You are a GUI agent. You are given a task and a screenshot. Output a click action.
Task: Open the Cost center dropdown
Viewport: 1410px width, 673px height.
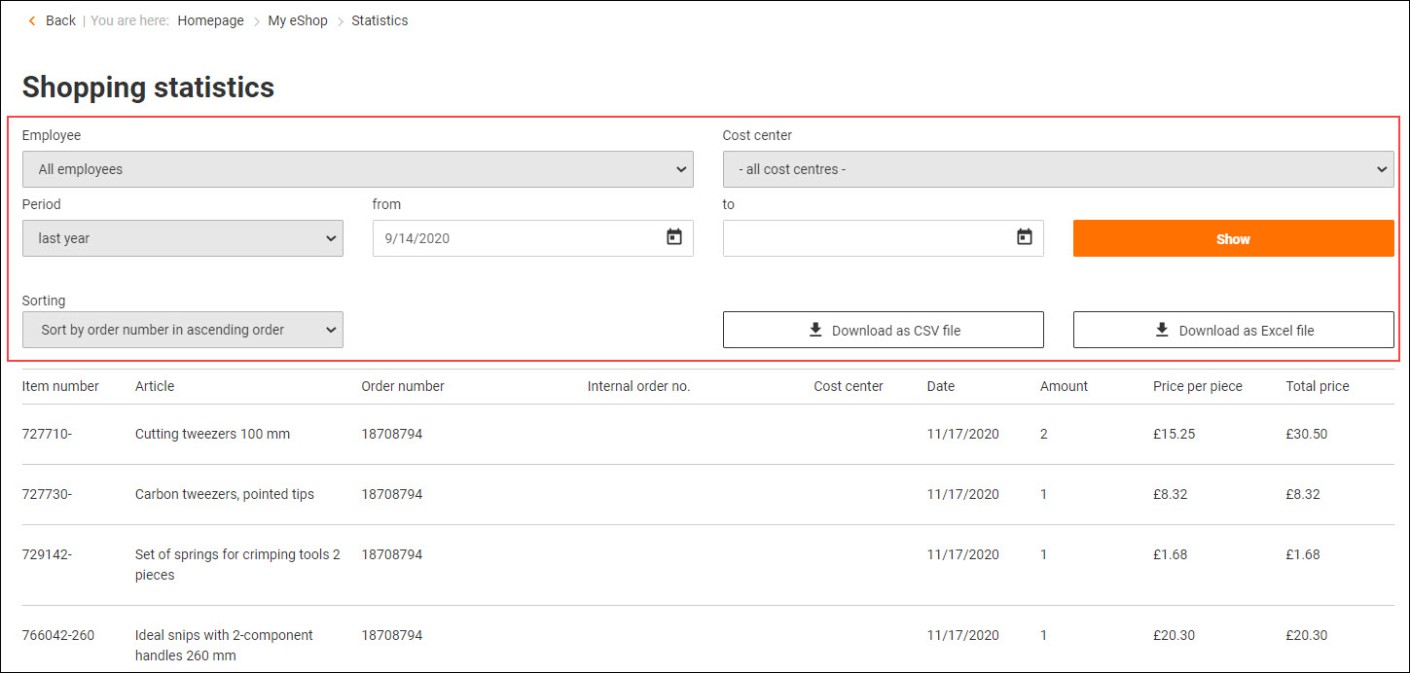[1057, 170]
